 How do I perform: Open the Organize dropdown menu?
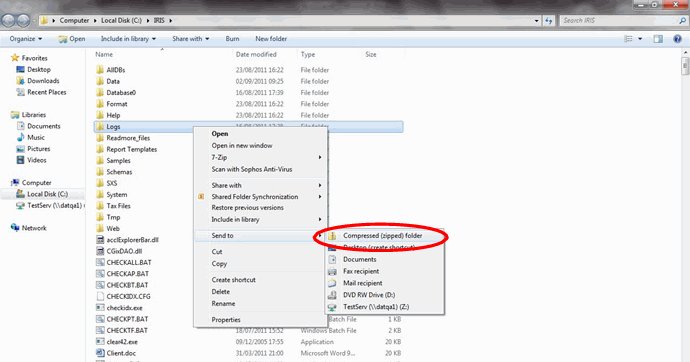point(26,39)
